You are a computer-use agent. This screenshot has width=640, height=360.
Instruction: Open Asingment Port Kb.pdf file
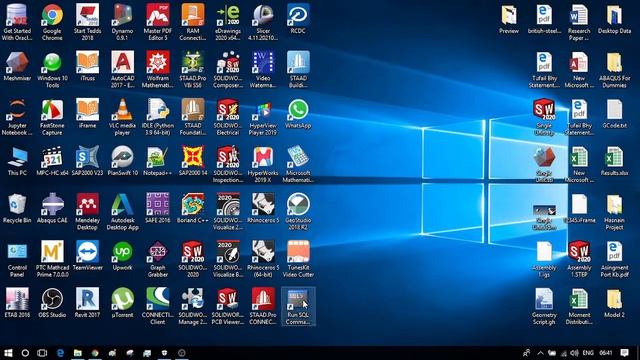[614, 259]
